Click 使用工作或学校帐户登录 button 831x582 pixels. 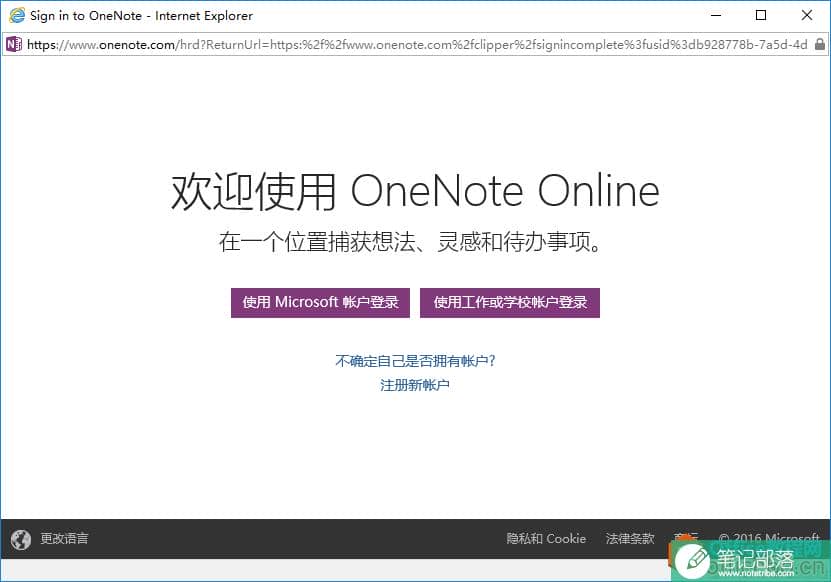tap(510, 303)
